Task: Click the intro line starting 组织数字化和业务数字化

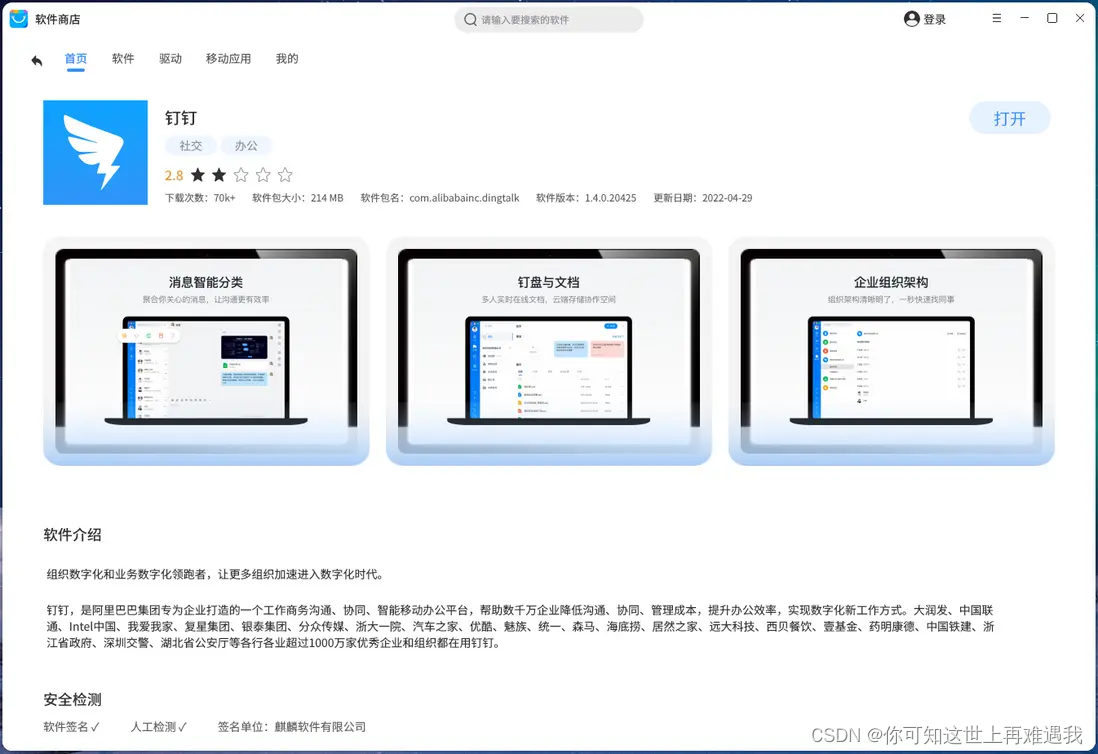Action: [x=215, y=574]
